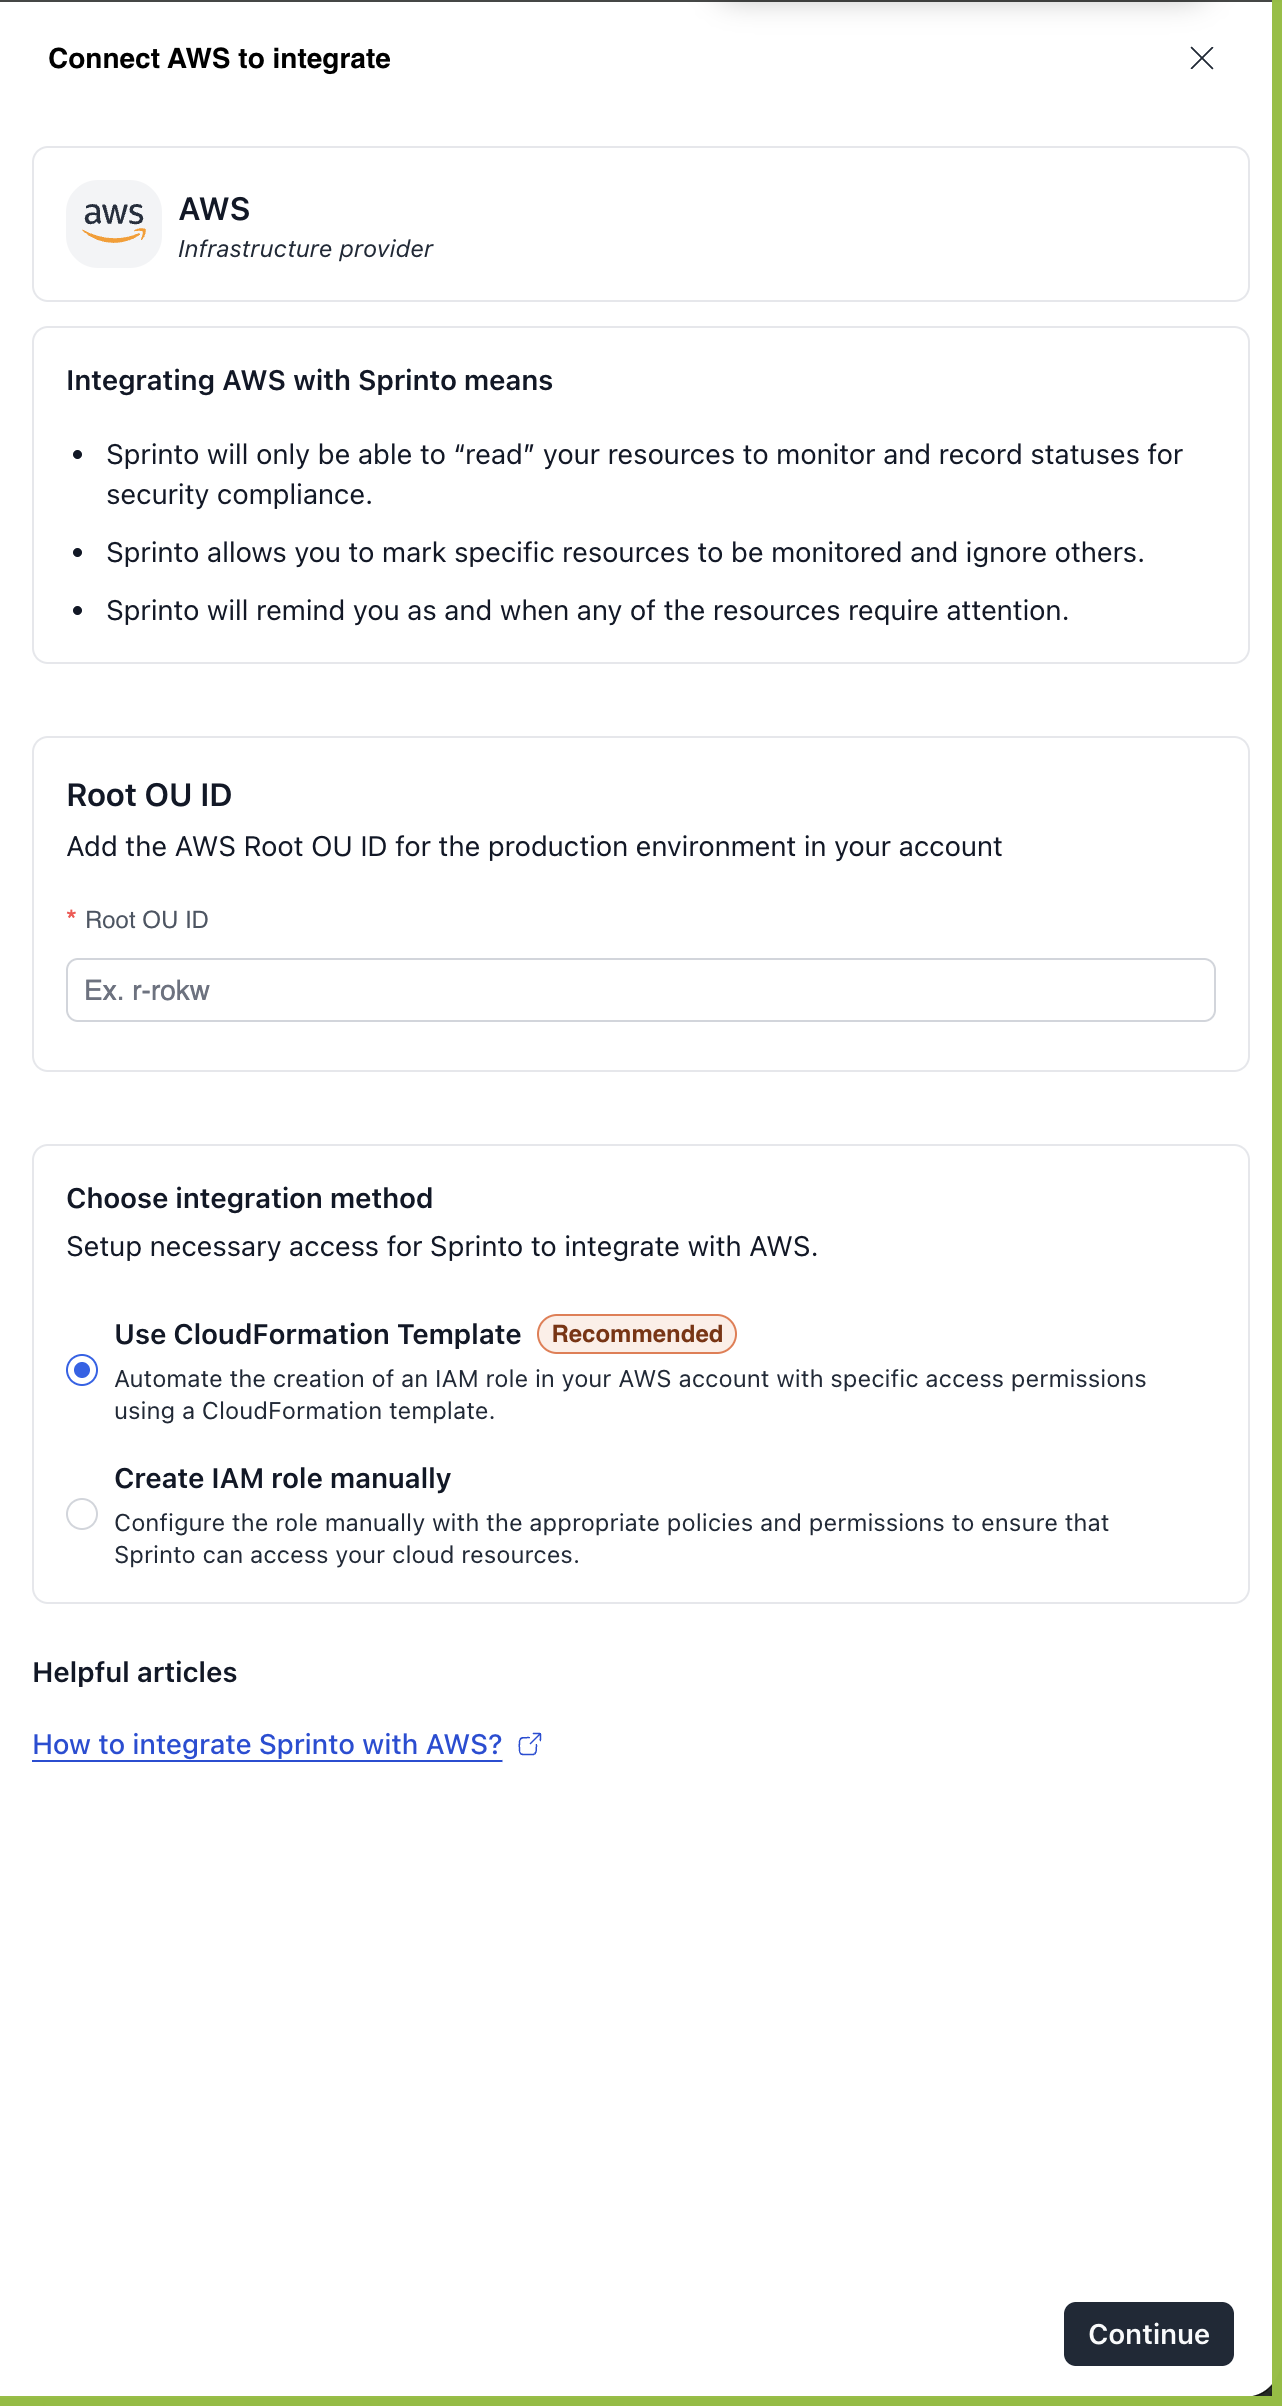Click the Recommended badge

(637, 1334)
